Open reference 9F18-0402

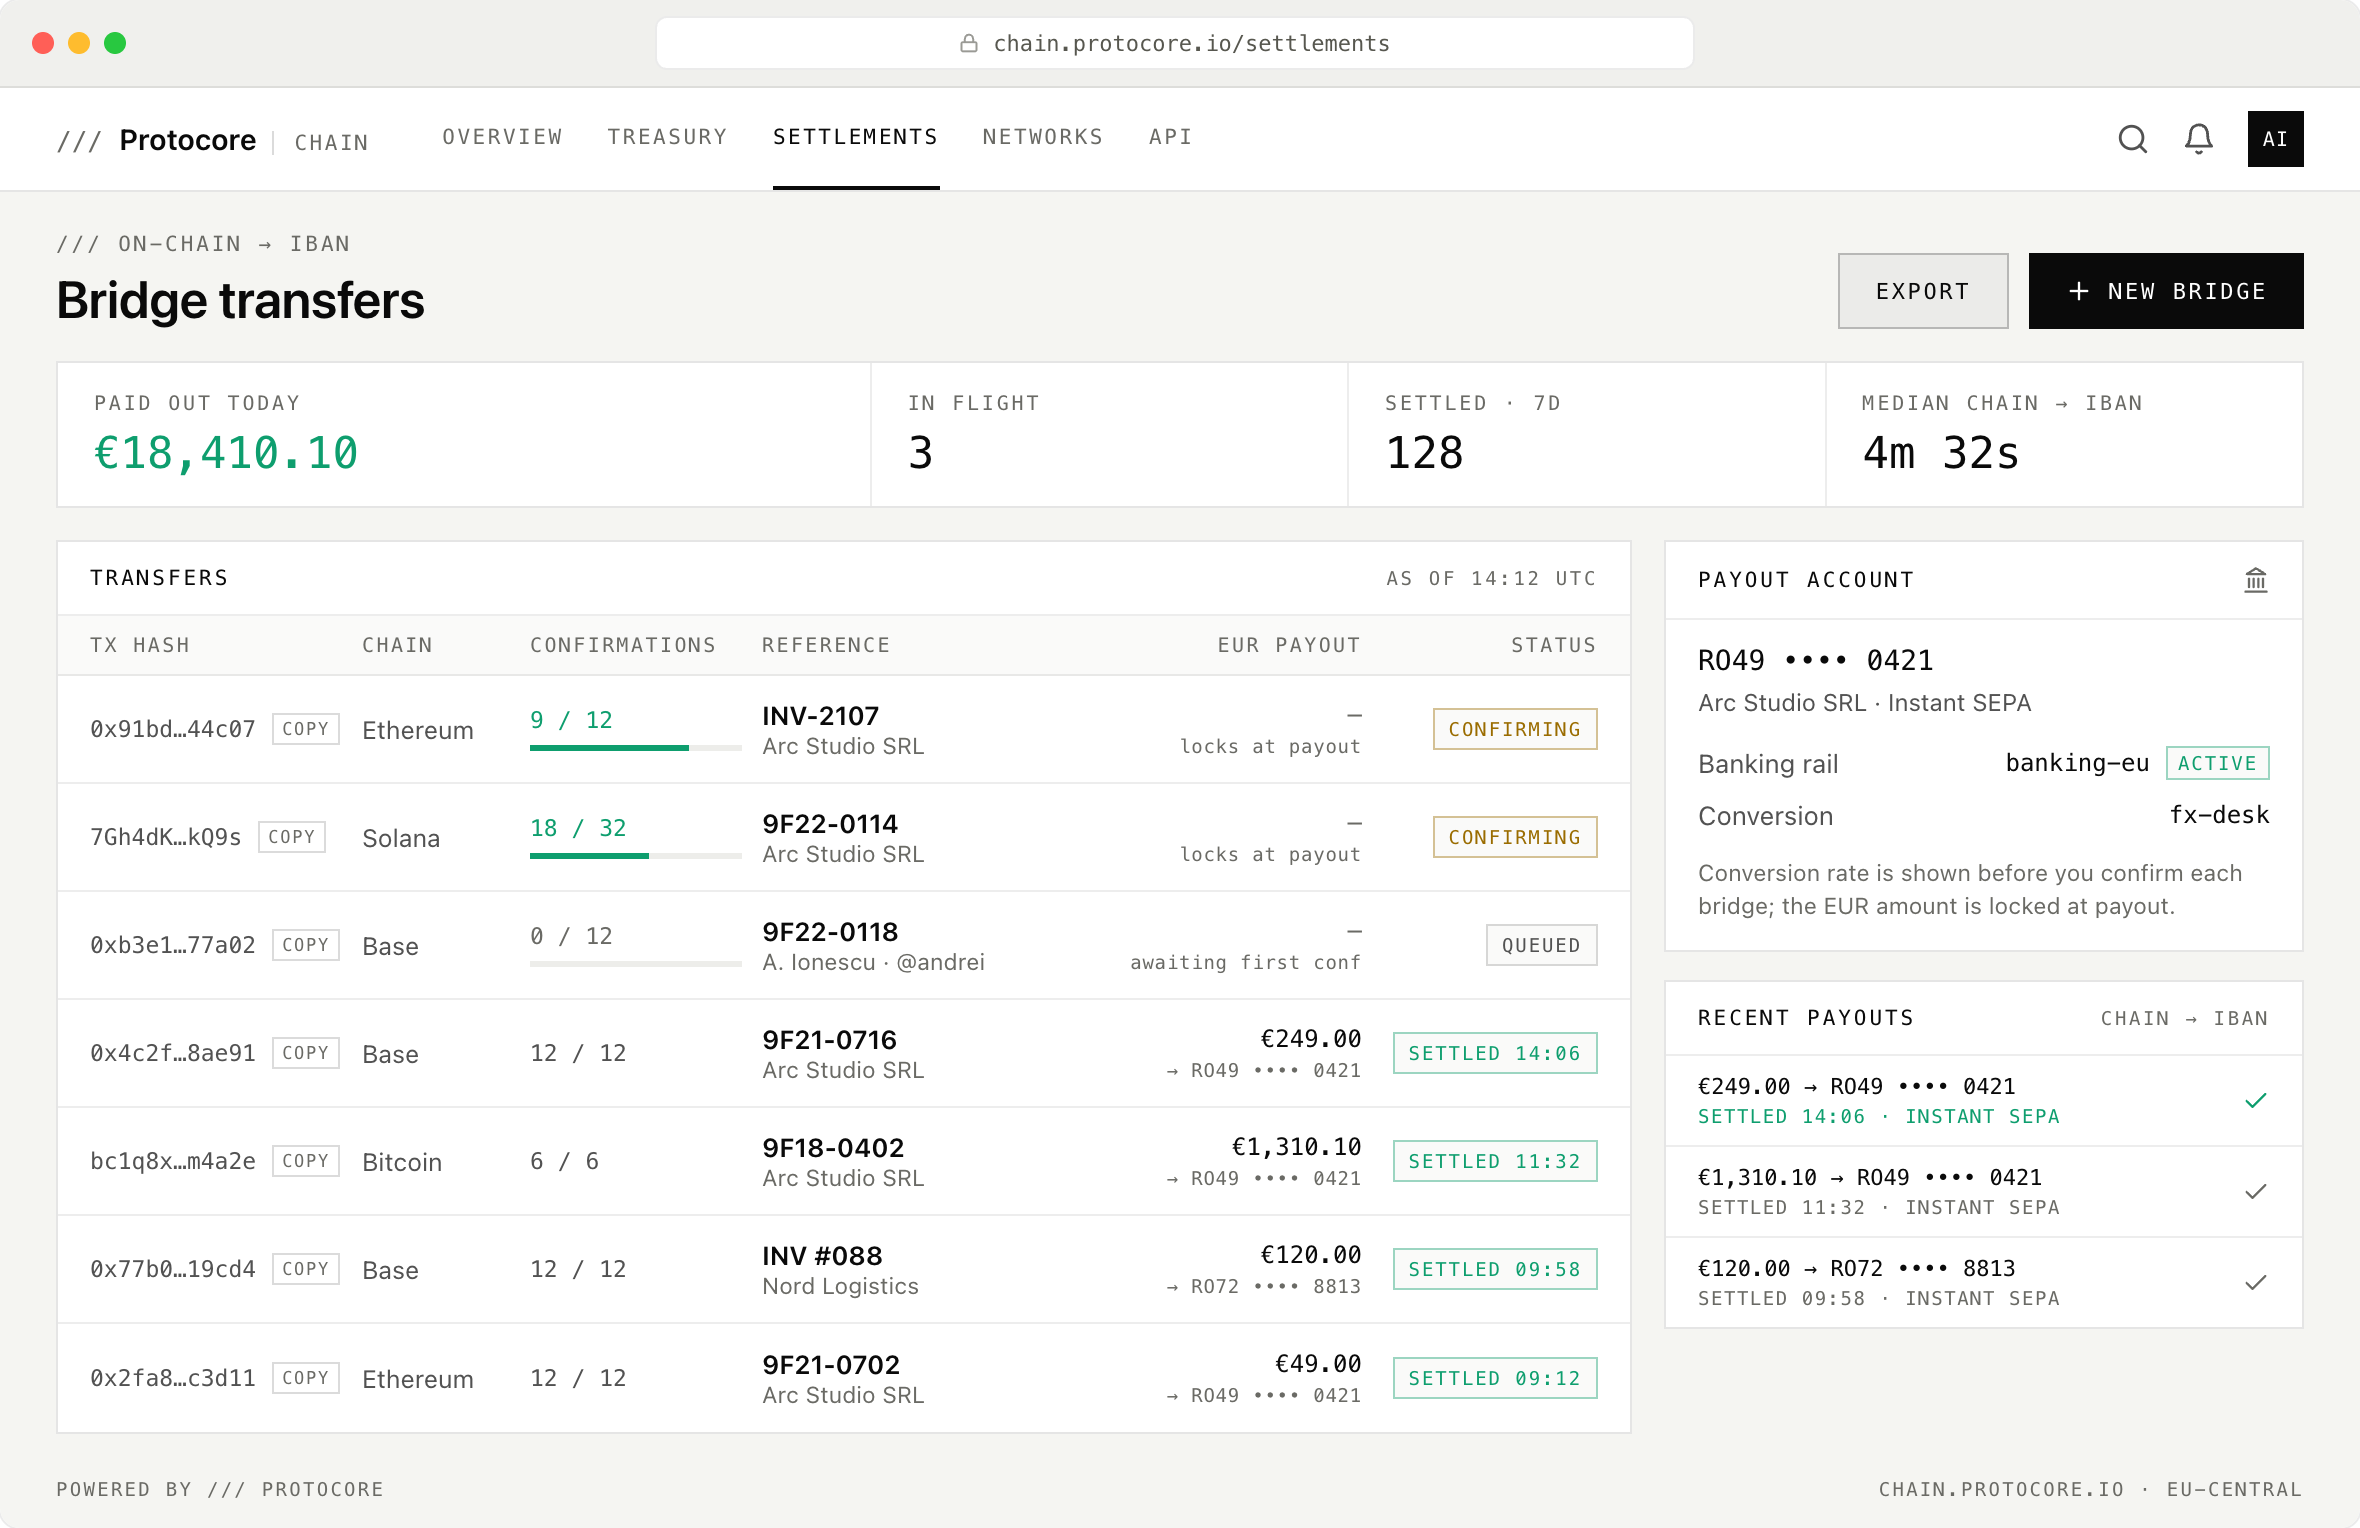[x=833, y=1148]
